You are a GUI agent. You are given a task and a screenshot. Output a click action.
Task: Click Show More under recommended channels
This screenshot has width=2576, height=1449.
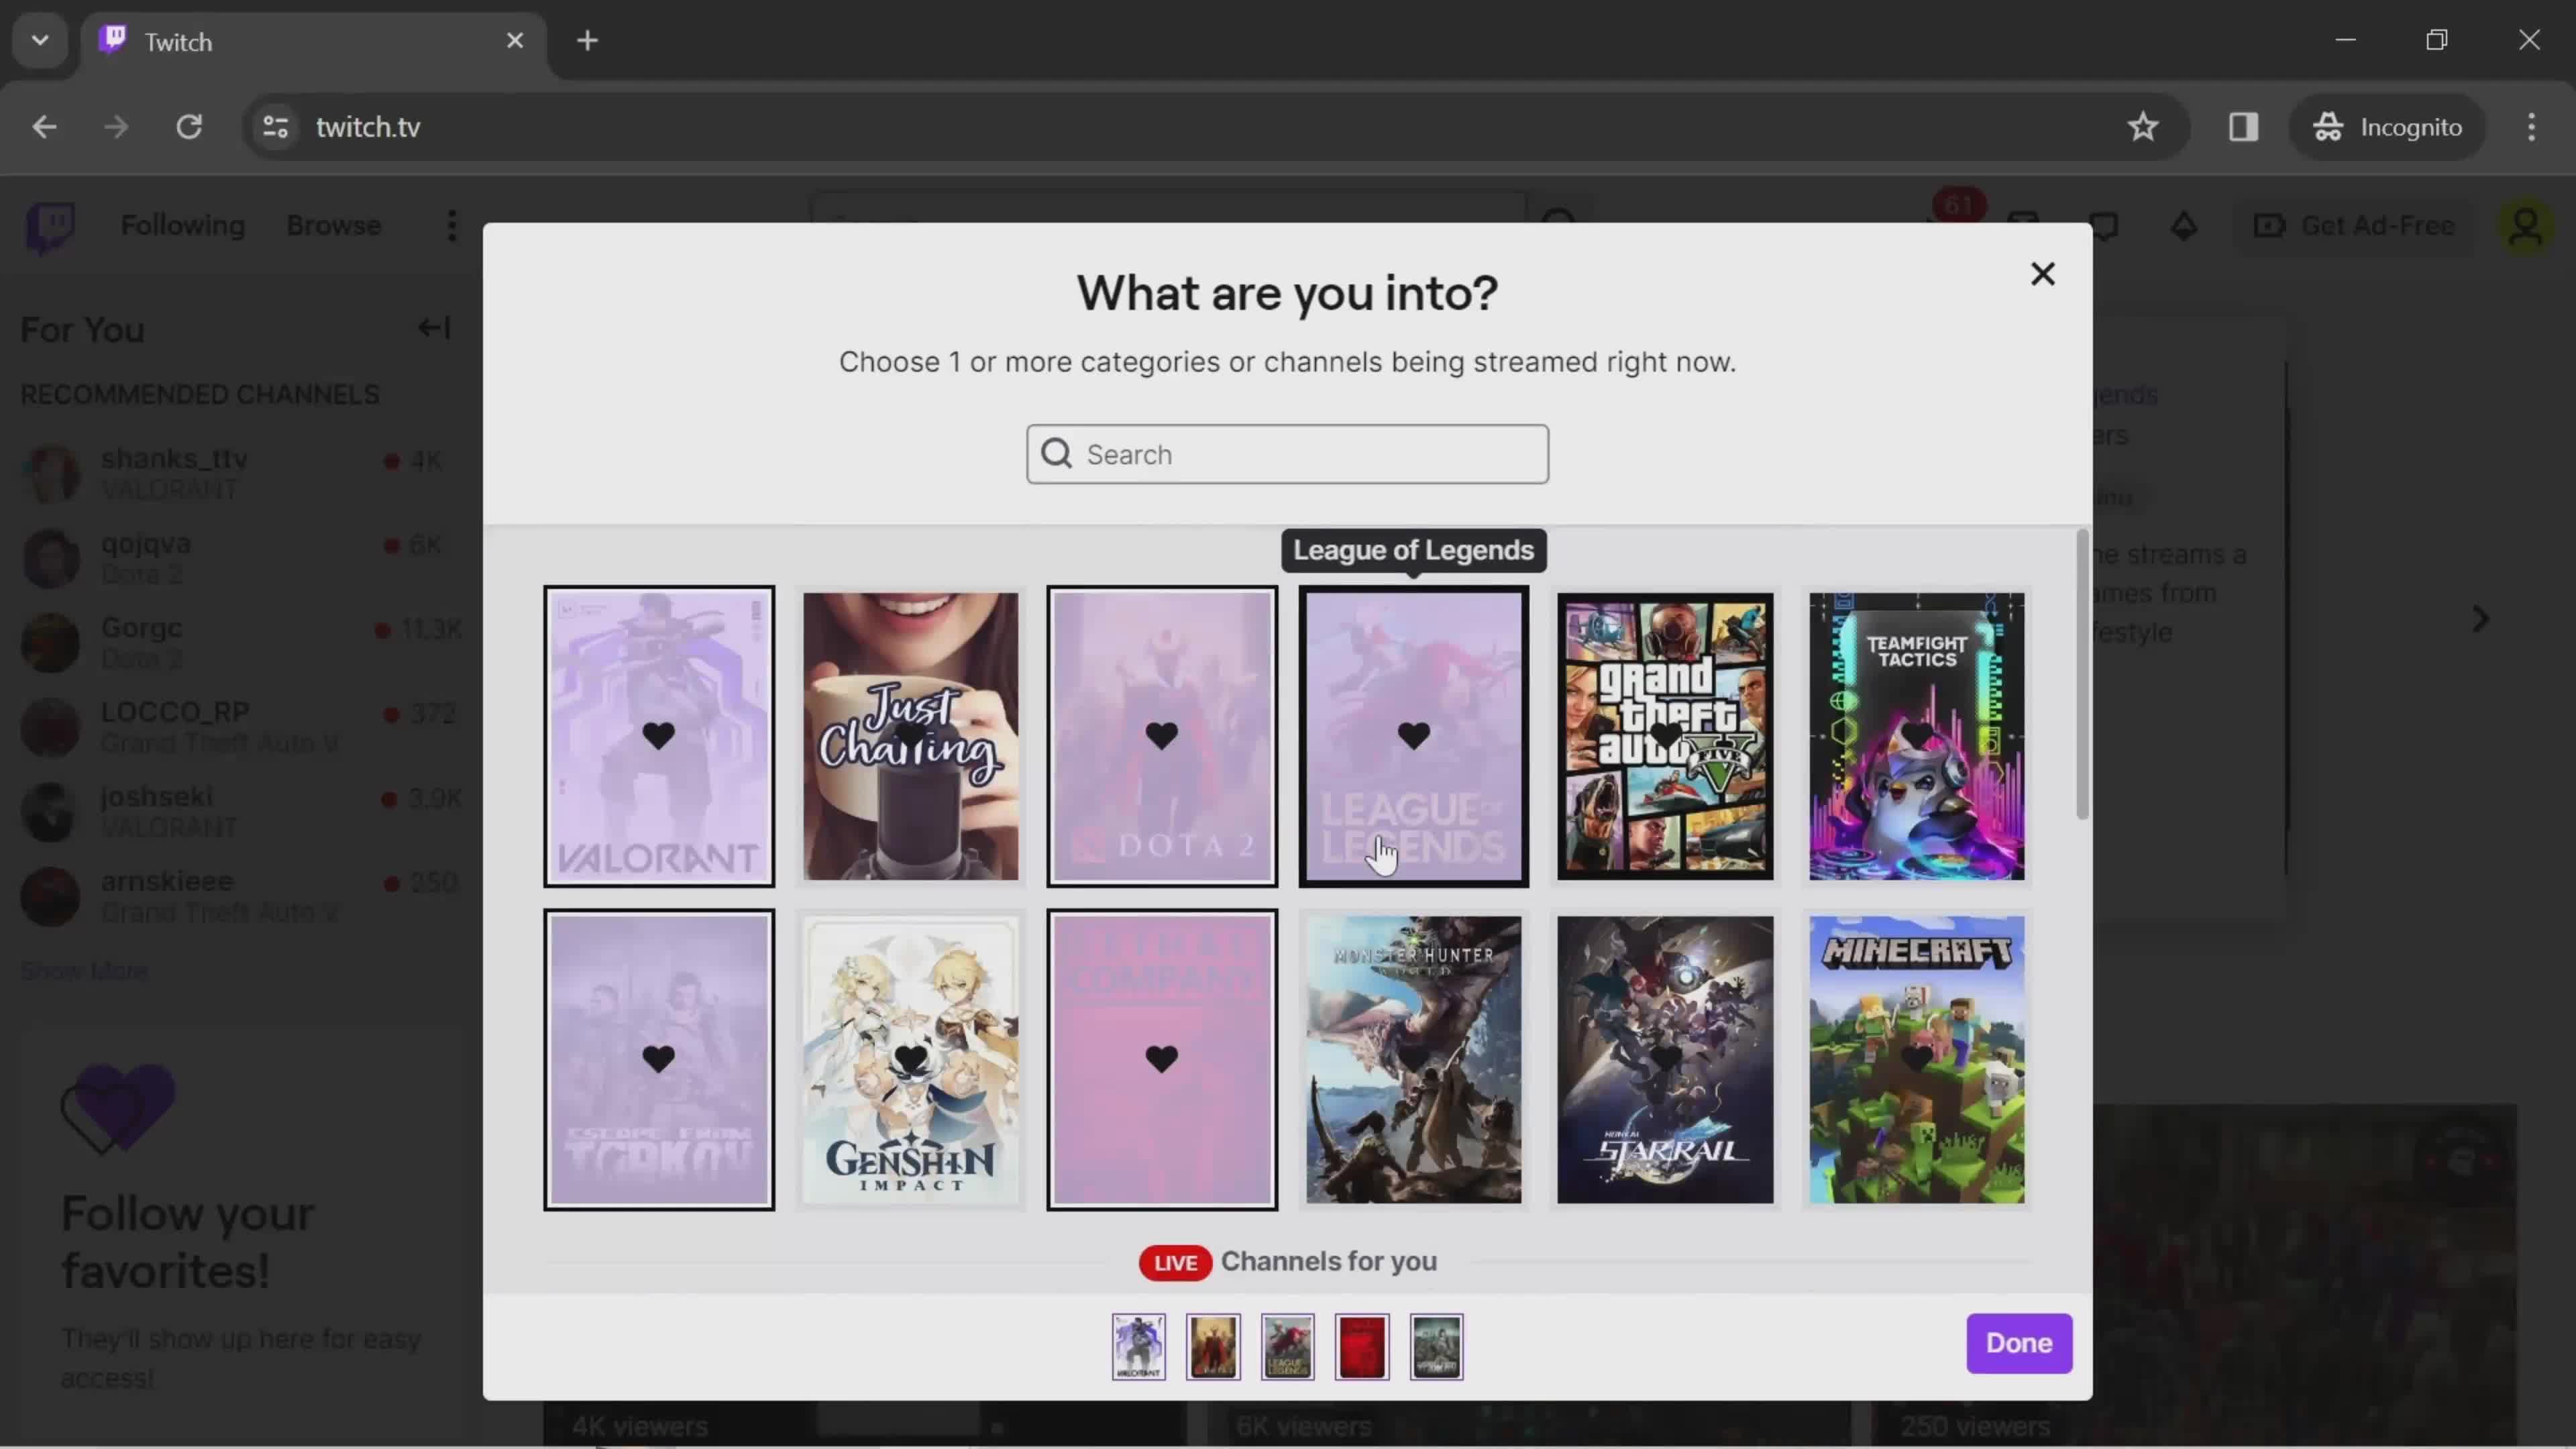84,970
